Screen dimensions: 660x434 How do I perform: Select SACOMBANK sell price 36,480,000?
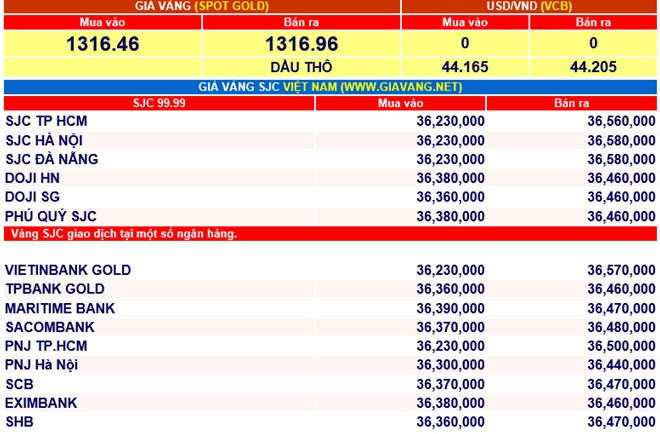(x=621, y=327)
